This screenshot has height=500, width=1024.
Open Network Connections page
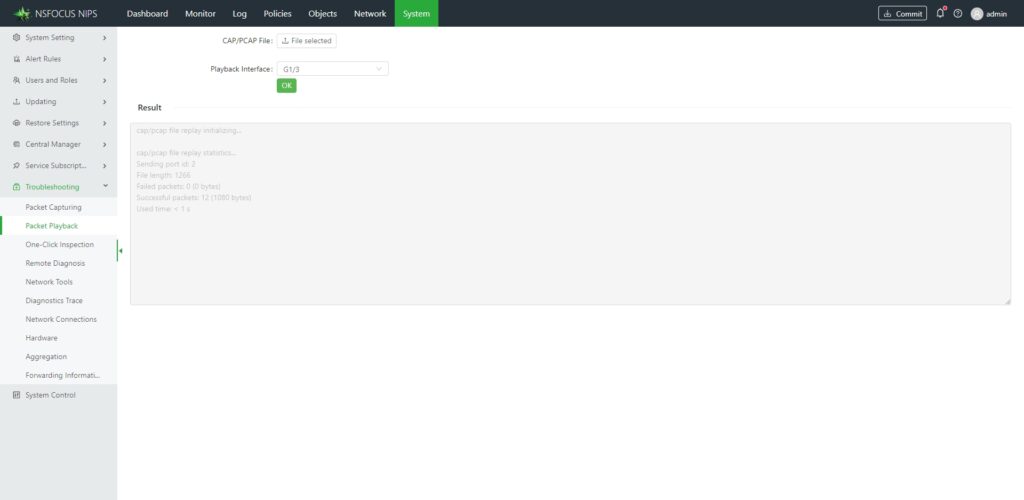[59, 319]
